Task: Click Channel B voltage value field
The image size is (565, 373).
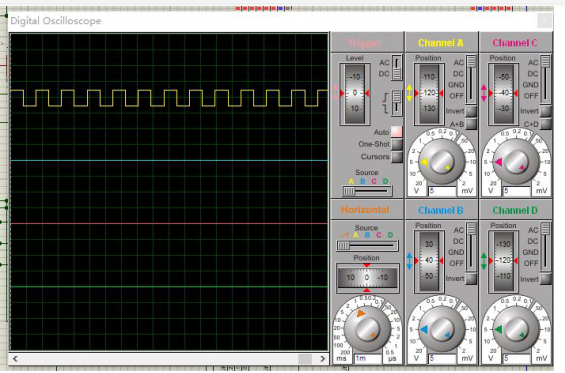Action: [x=442, y=358]
